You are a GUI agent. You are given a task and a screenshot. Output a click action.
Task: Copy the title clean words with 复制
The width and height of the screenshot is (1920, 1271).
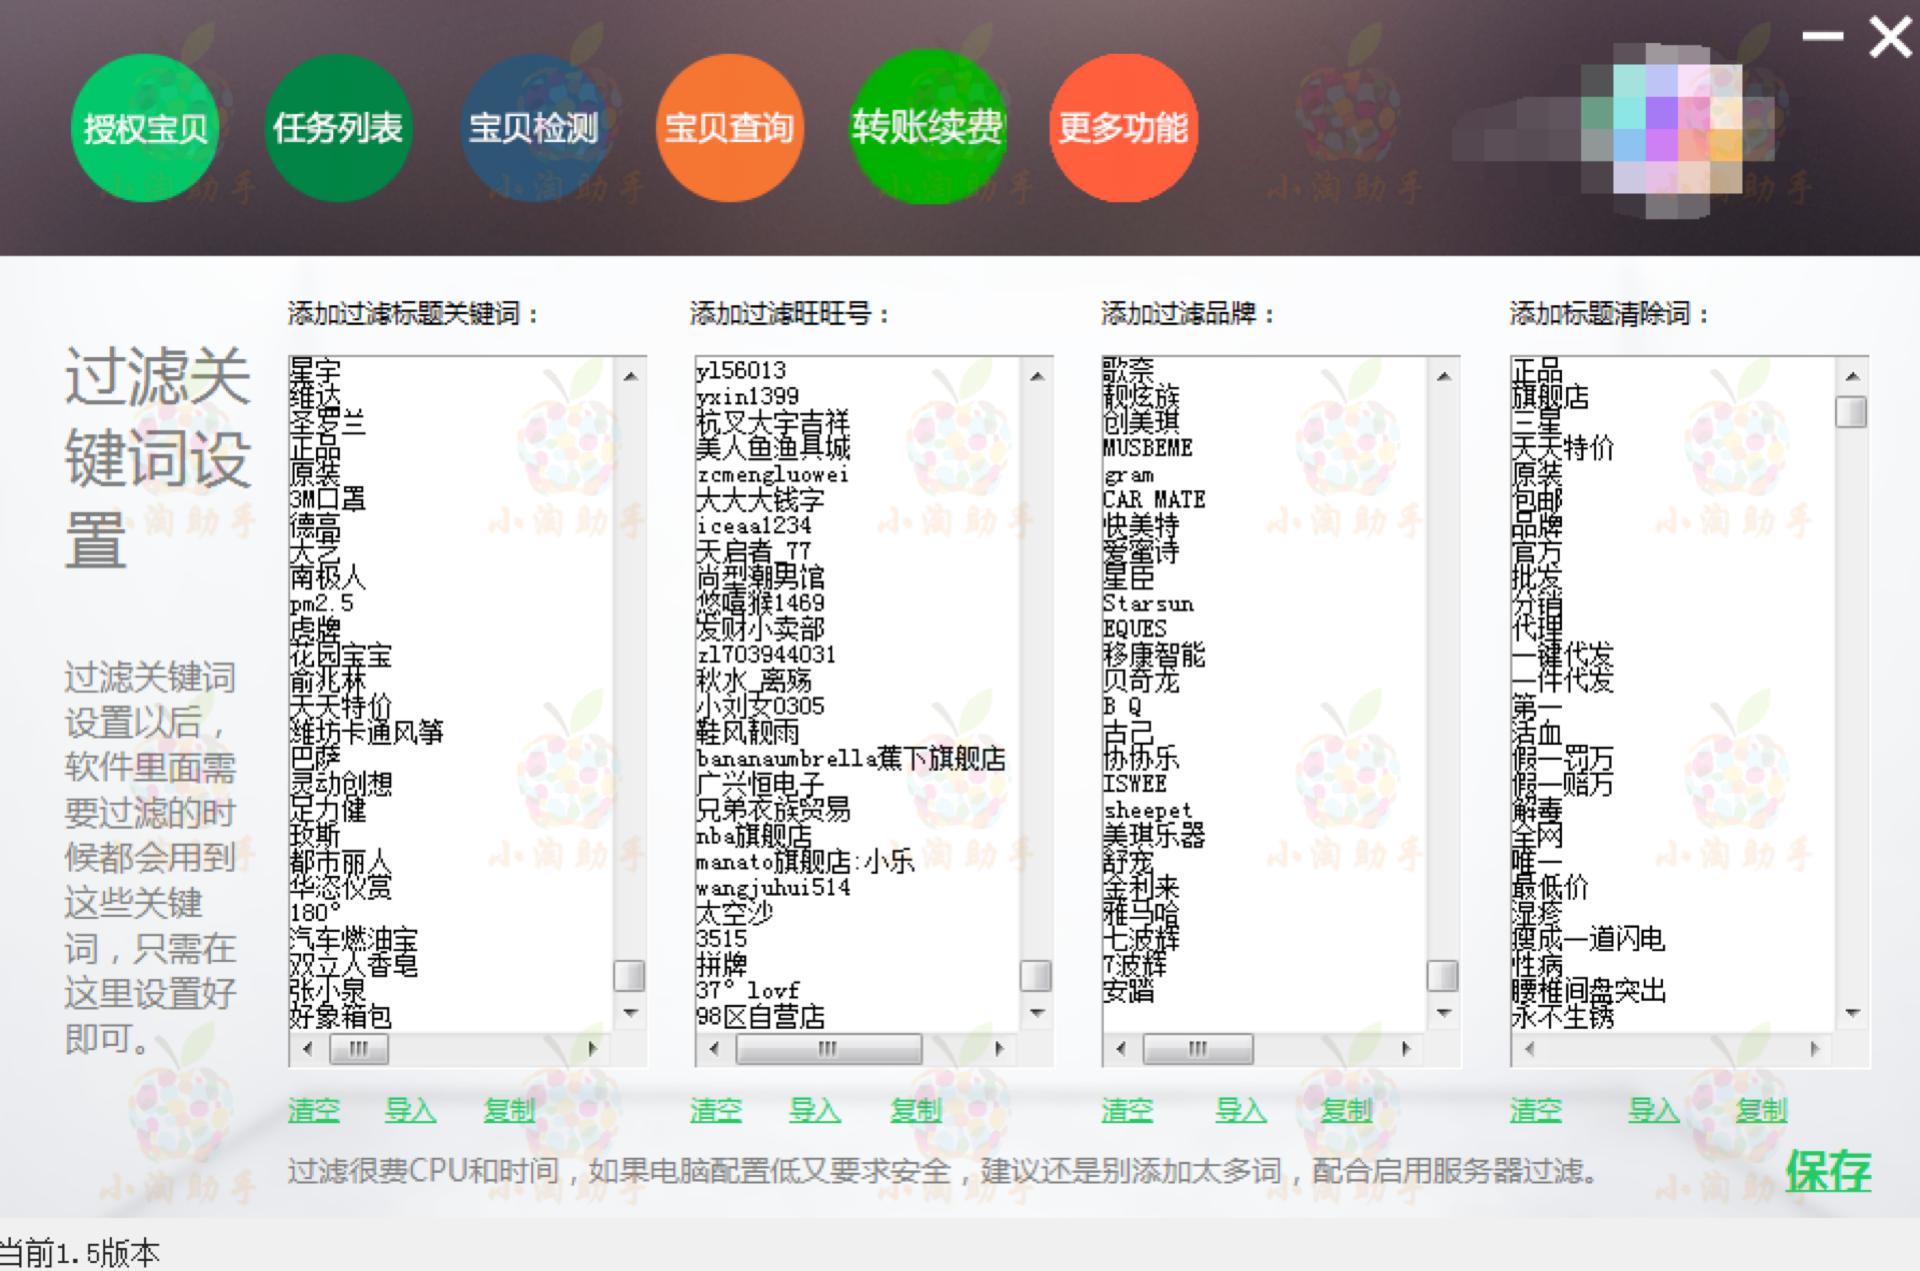(1762, 1110)
